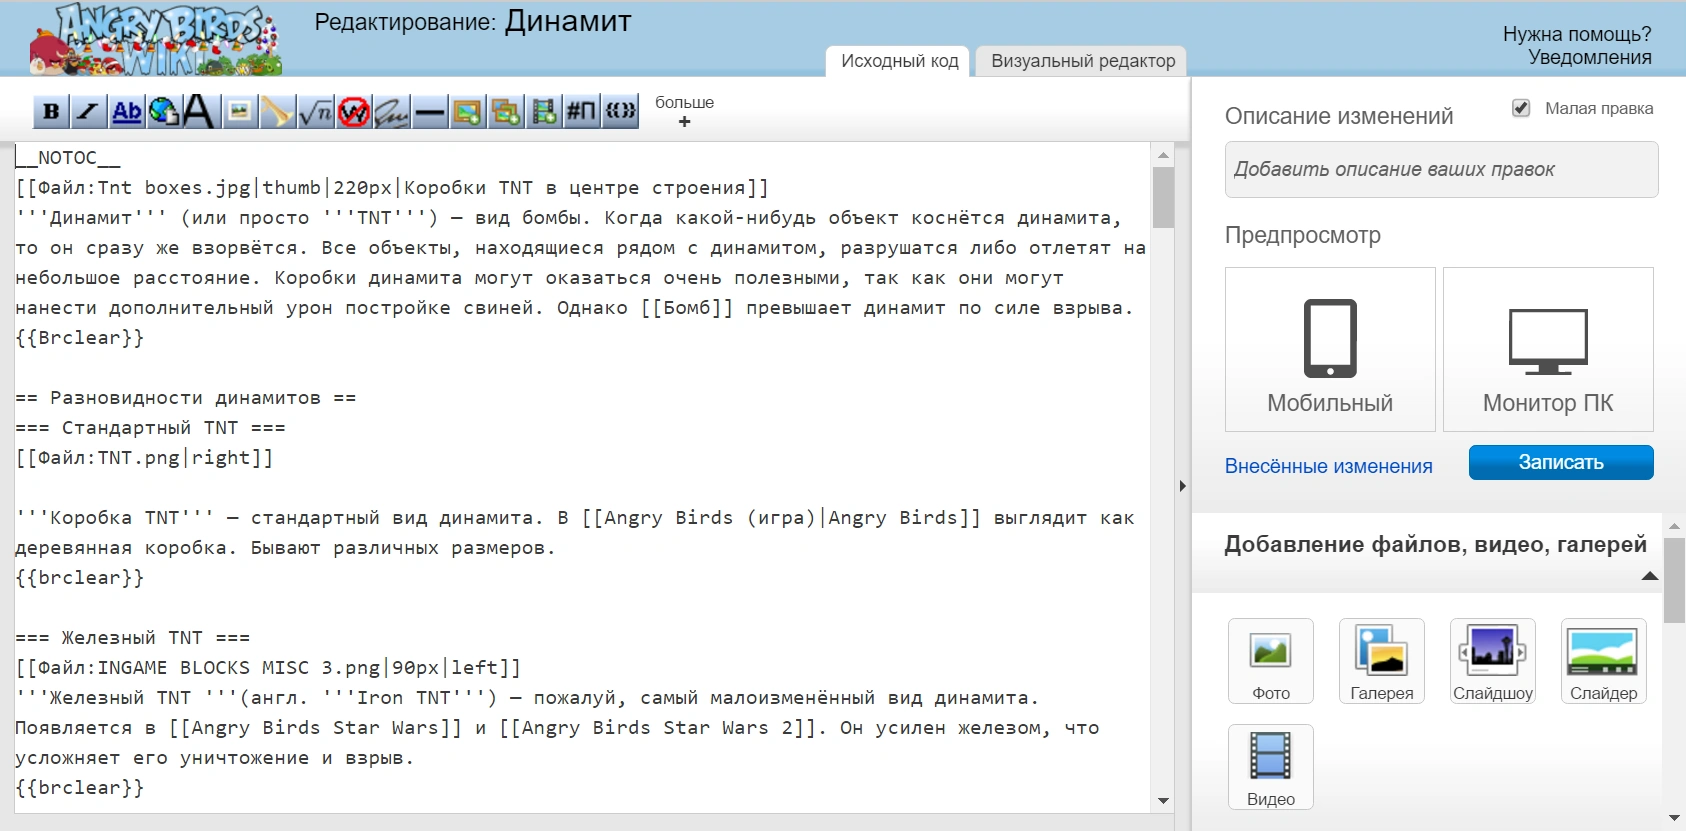Collapse the right sidebar with the divider arrow
Image resolution: width=1686 pixels, height=831 pixels.
coord(1182,486)
